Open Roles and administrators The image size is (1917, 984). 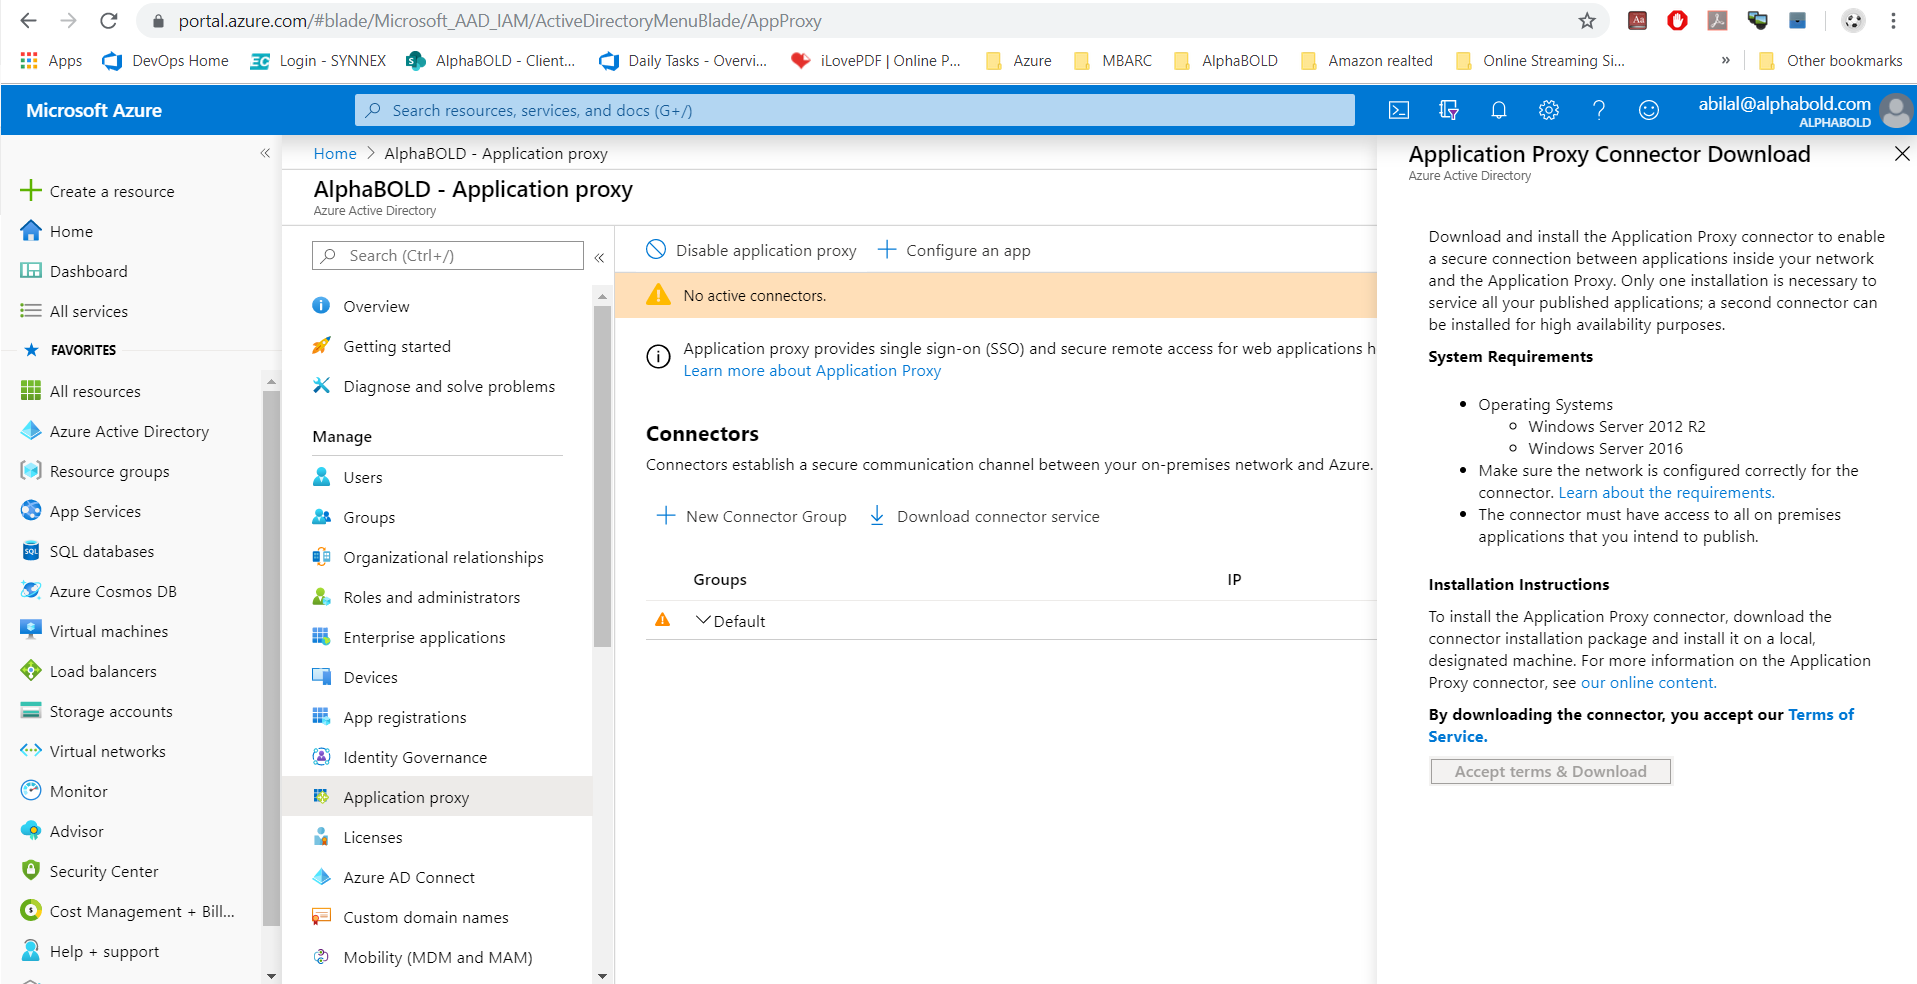[431, 597]
